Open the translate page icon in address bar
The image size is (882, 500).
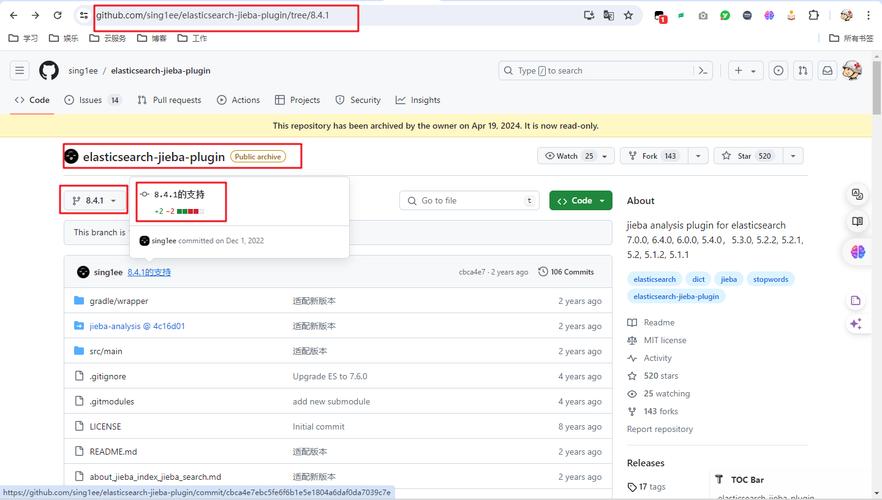[609, 15]
